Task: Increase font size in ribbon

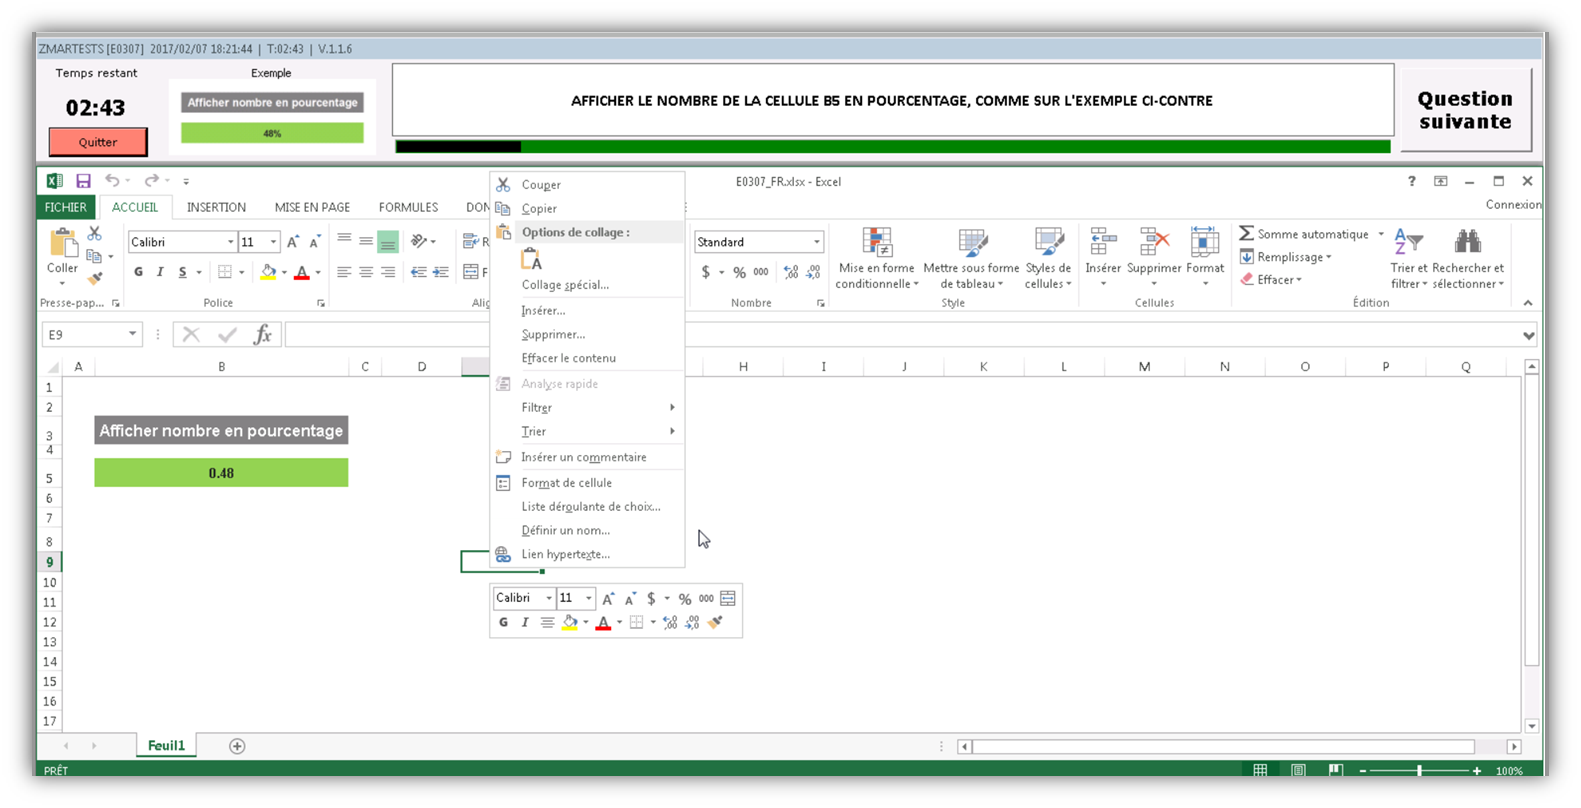Action: tap(293, 242)
